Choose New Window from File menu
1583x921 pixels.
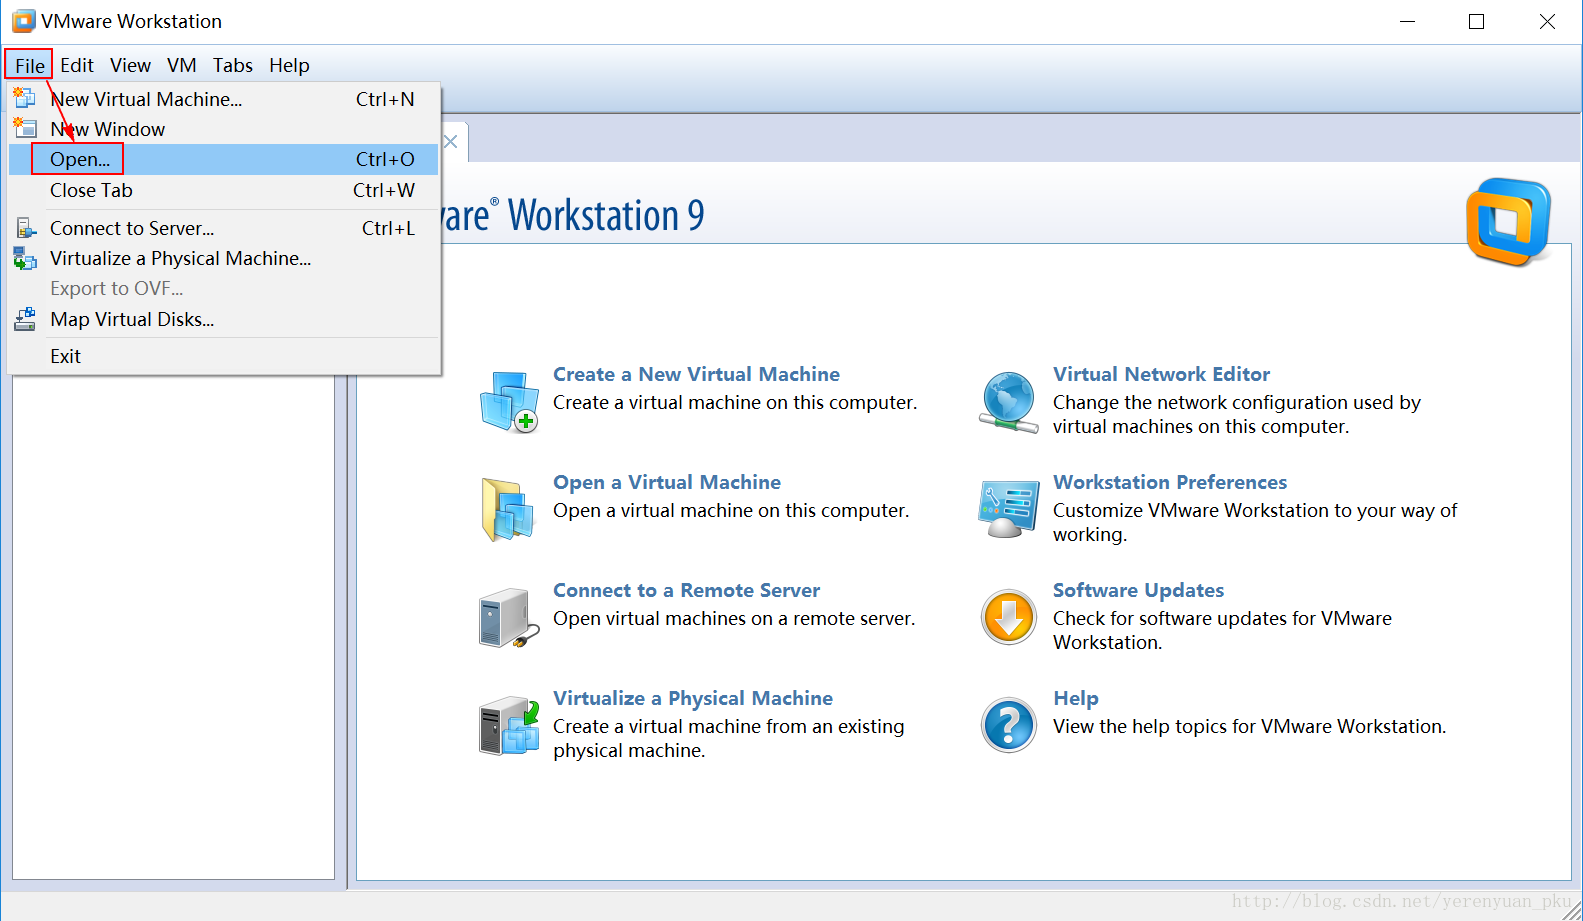(x=224, y=129)
